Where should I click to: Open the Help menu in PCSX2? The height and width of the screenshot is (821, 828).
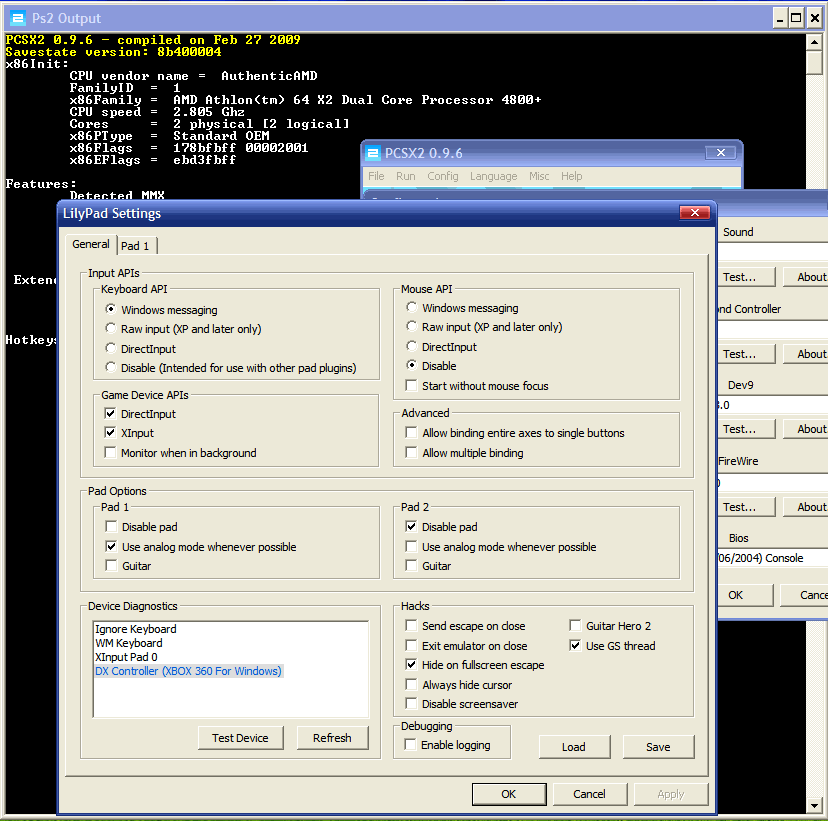pyautogui.click(x=571, y=176)
